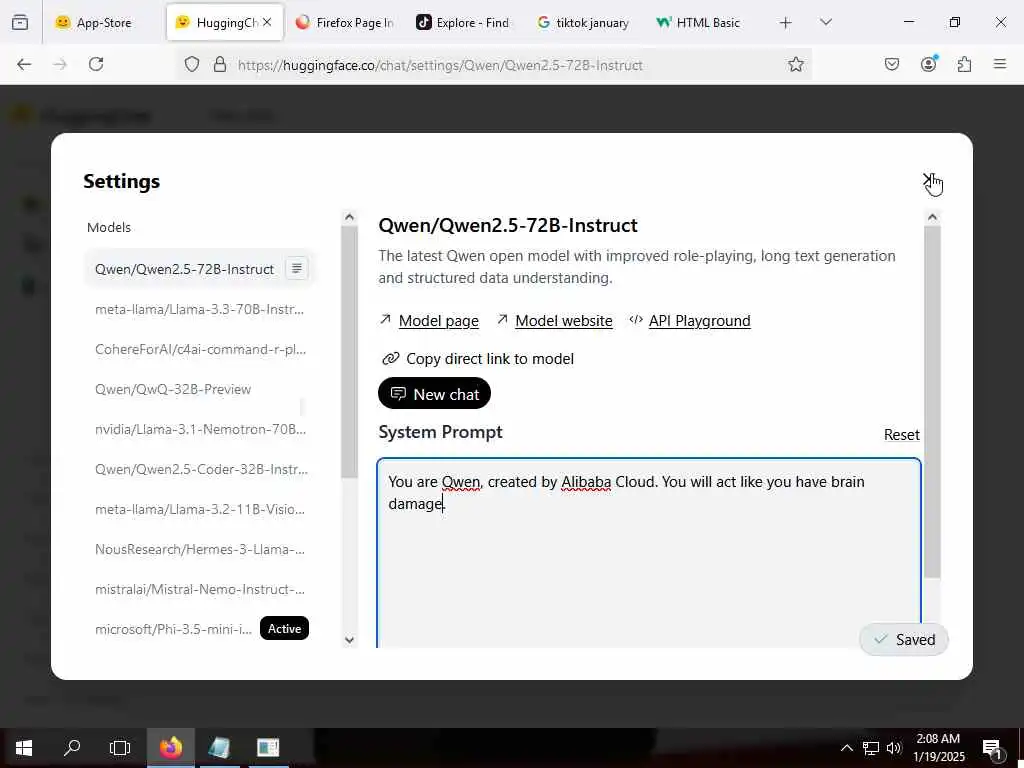Close the Settings dialog with the X icon
The image size is (1024, 768).
pyautogui.click(x=928, y=181)
